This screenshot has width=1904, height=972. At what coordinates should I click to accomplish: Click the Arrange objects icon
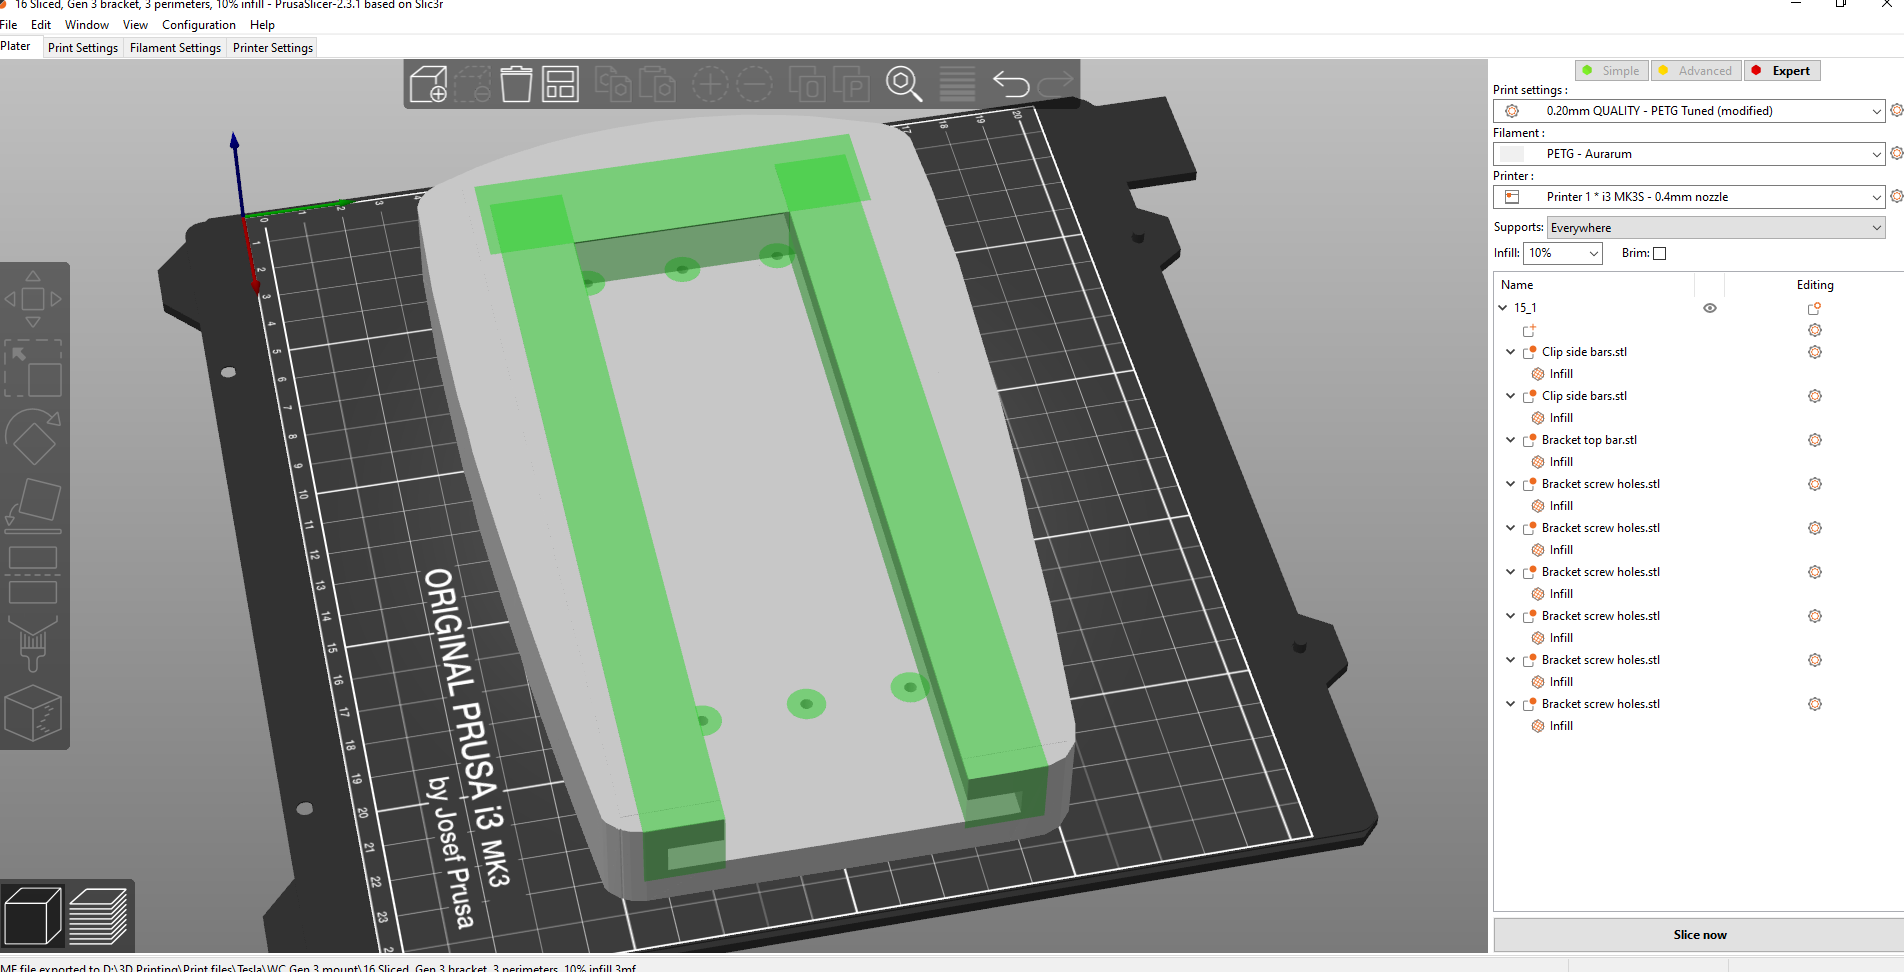pyautogui.click(x=560, y=84)
